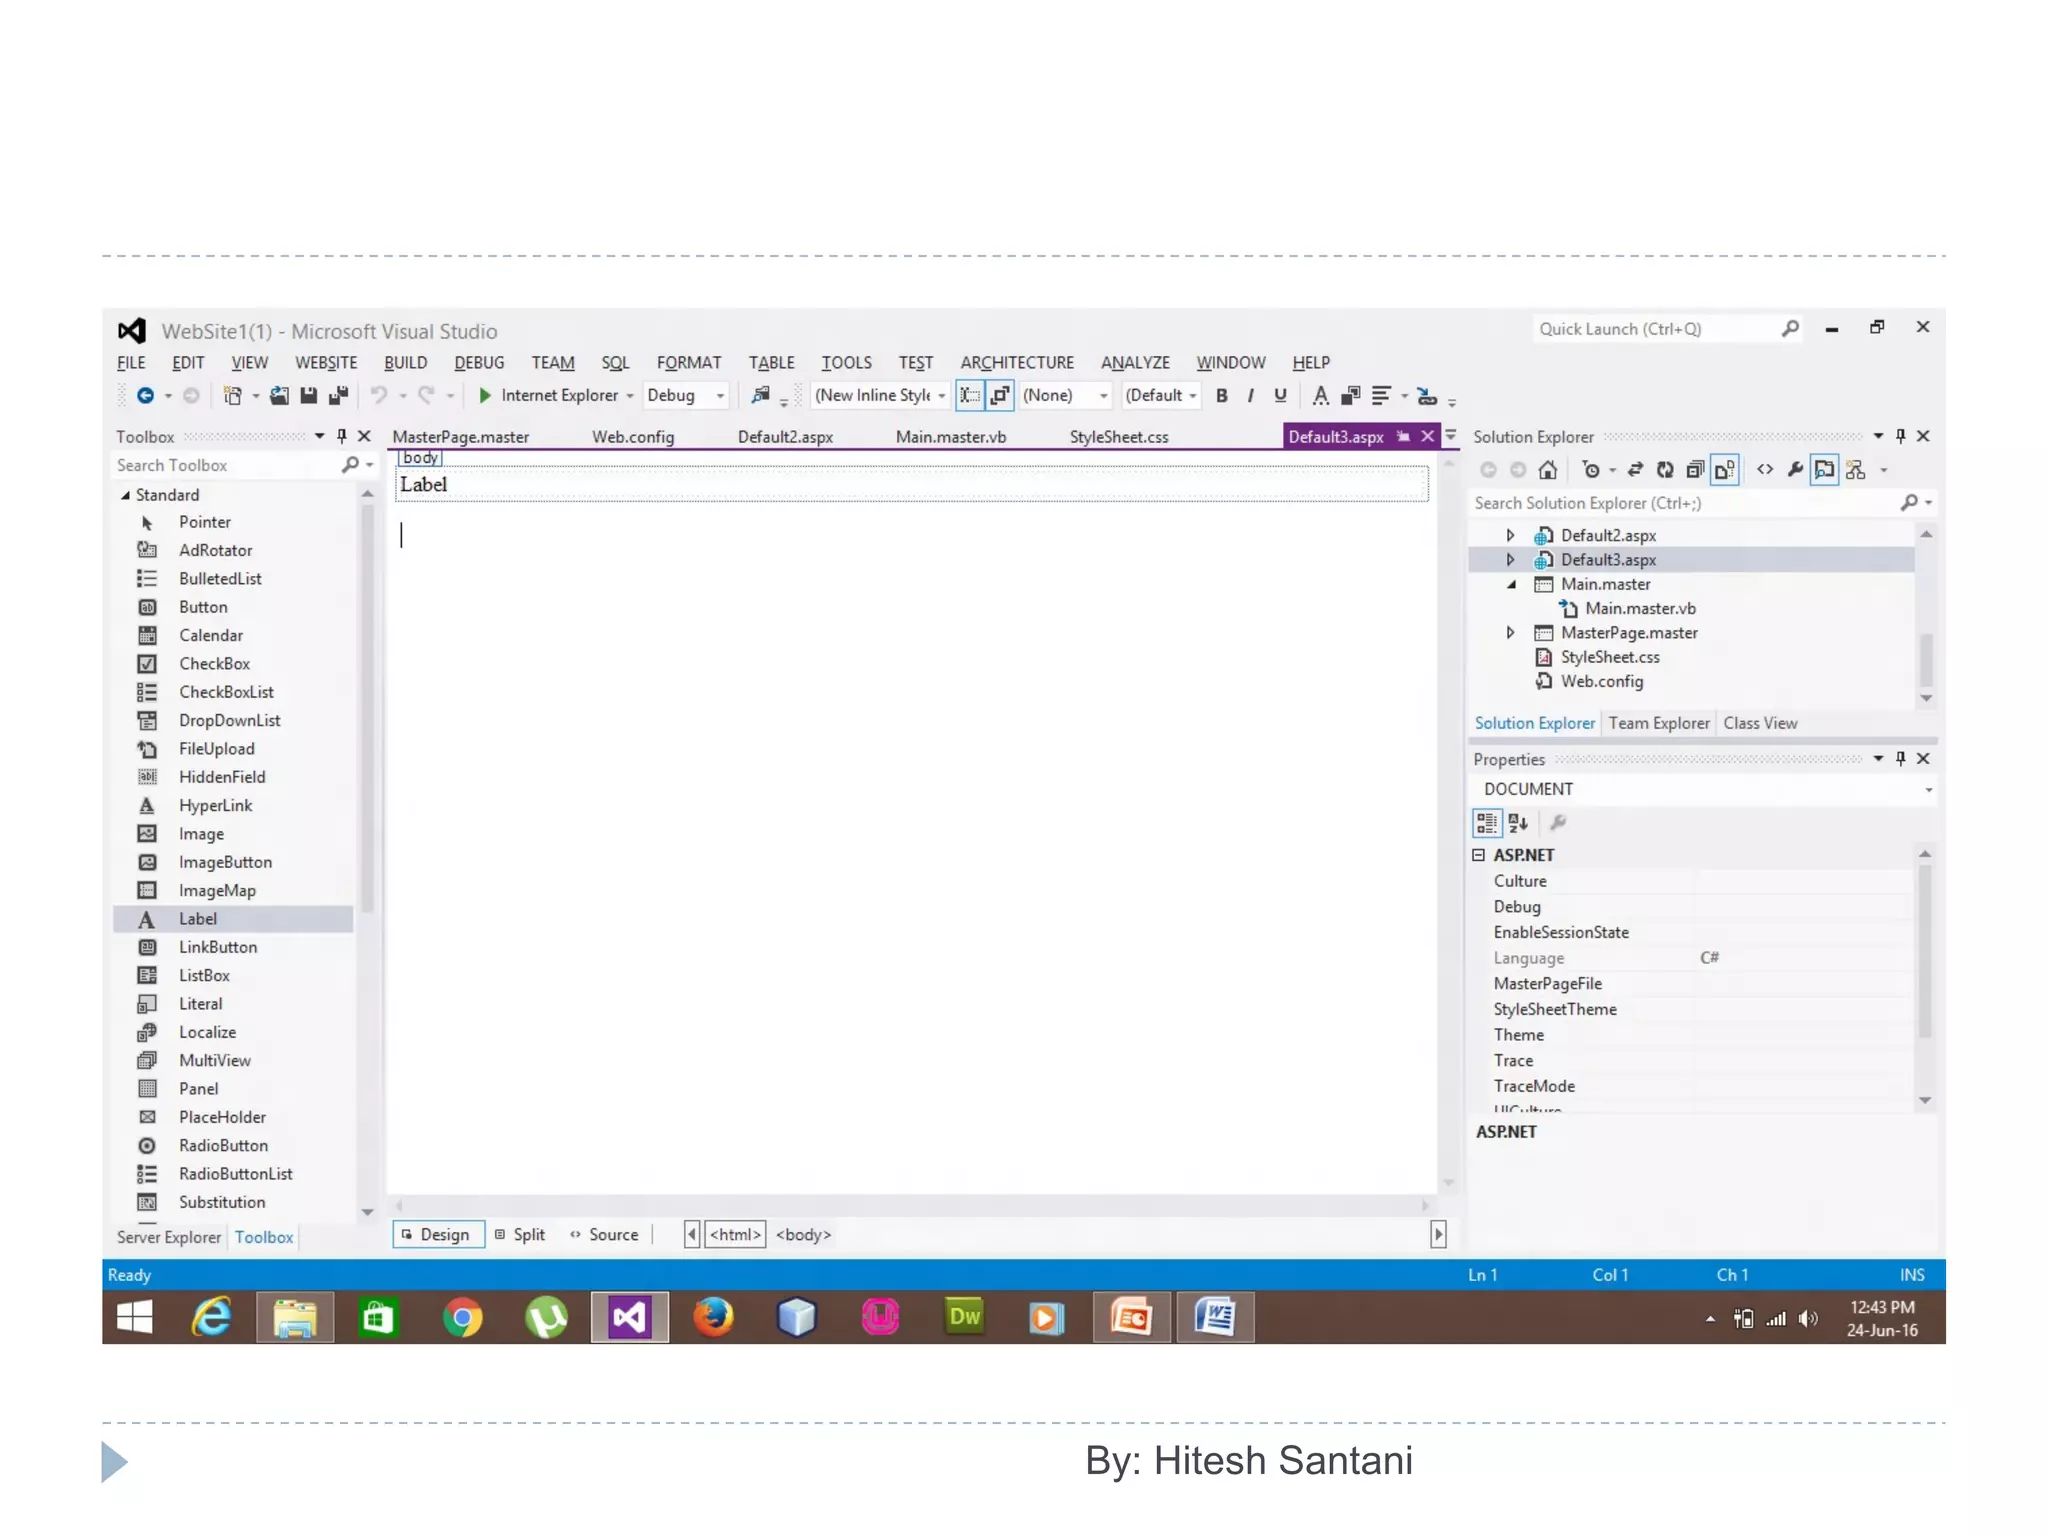
Task: Switch to the StyleSheet.css tab
Action: pos(1118,437)
